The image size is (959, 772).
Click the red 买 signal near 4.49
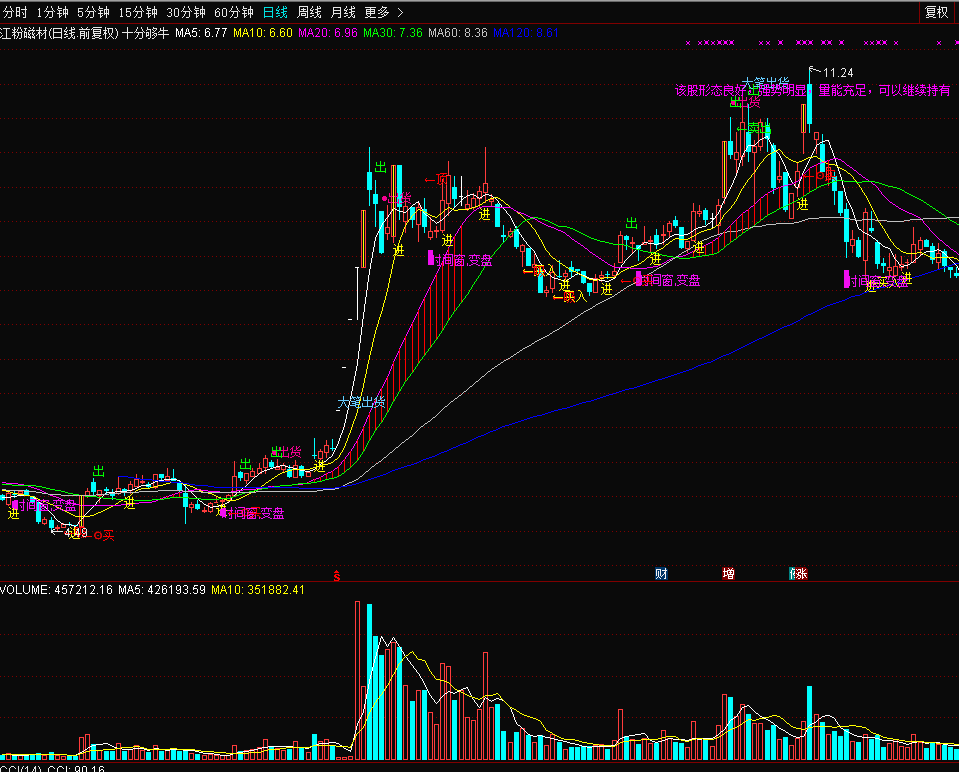(x=104, y=535)
